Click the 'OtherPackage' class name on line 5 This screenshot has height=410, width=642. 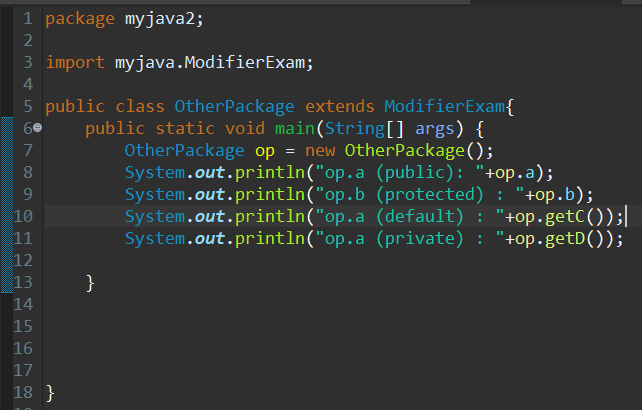[235, 106]
